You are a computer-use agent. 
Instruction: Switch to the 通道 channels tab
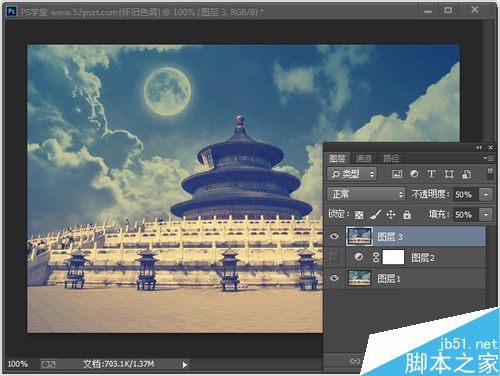pos(363,158)
